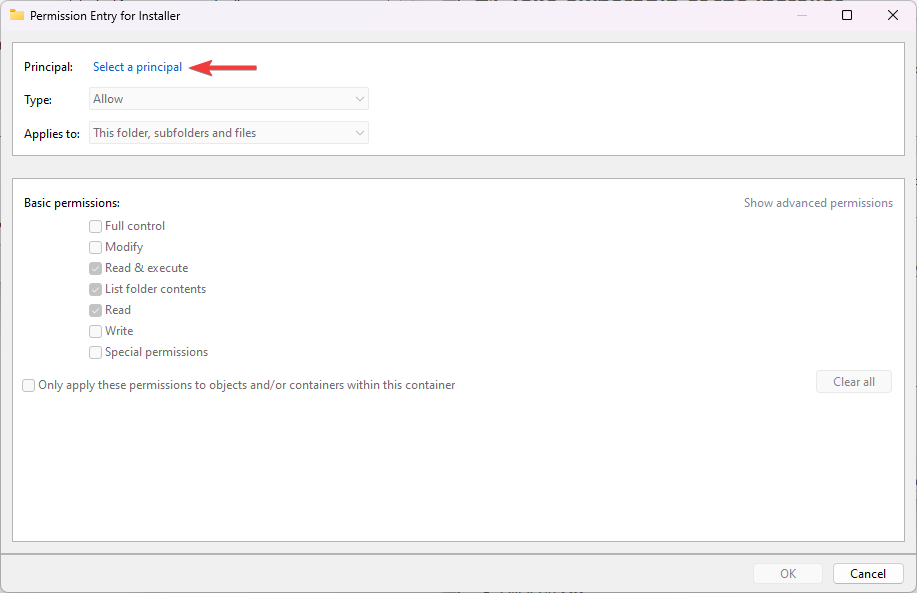This screenshot has height=593, width=917.
Task: Click the Clear all button
Action: [x=854, y=382]
